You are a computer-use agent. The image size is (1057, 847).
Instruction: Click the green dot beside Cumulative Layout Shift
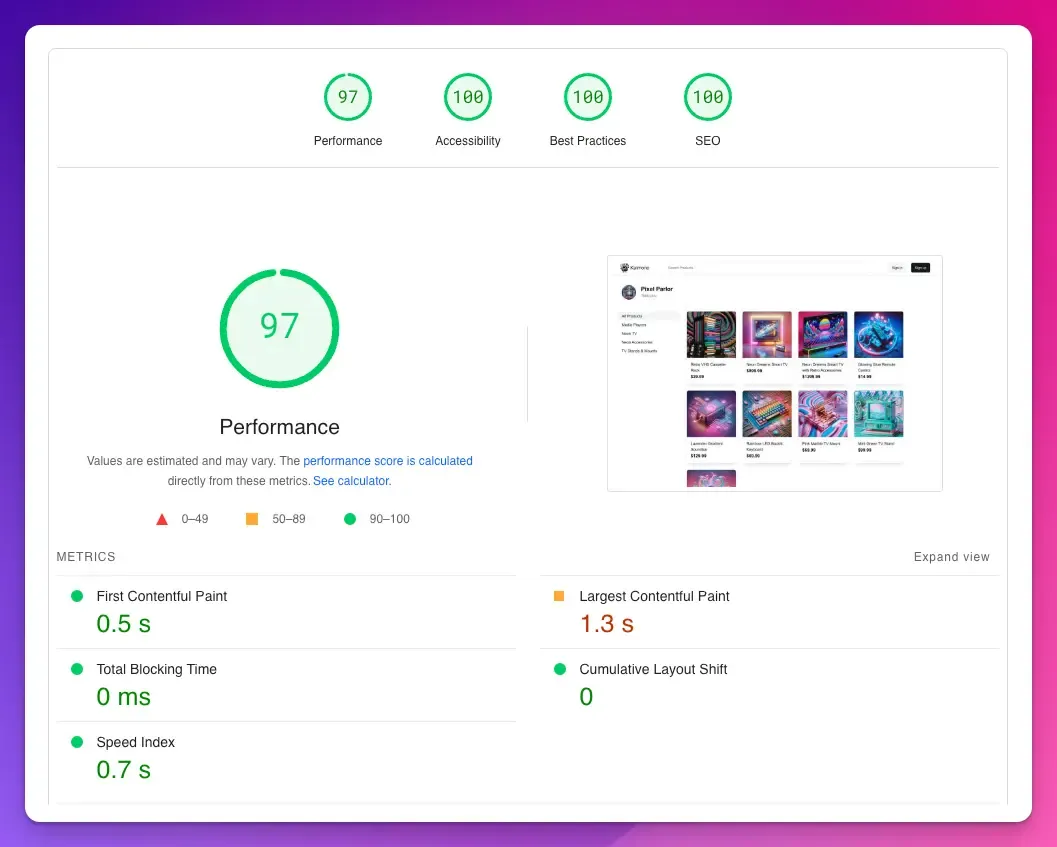click(559, 668)
